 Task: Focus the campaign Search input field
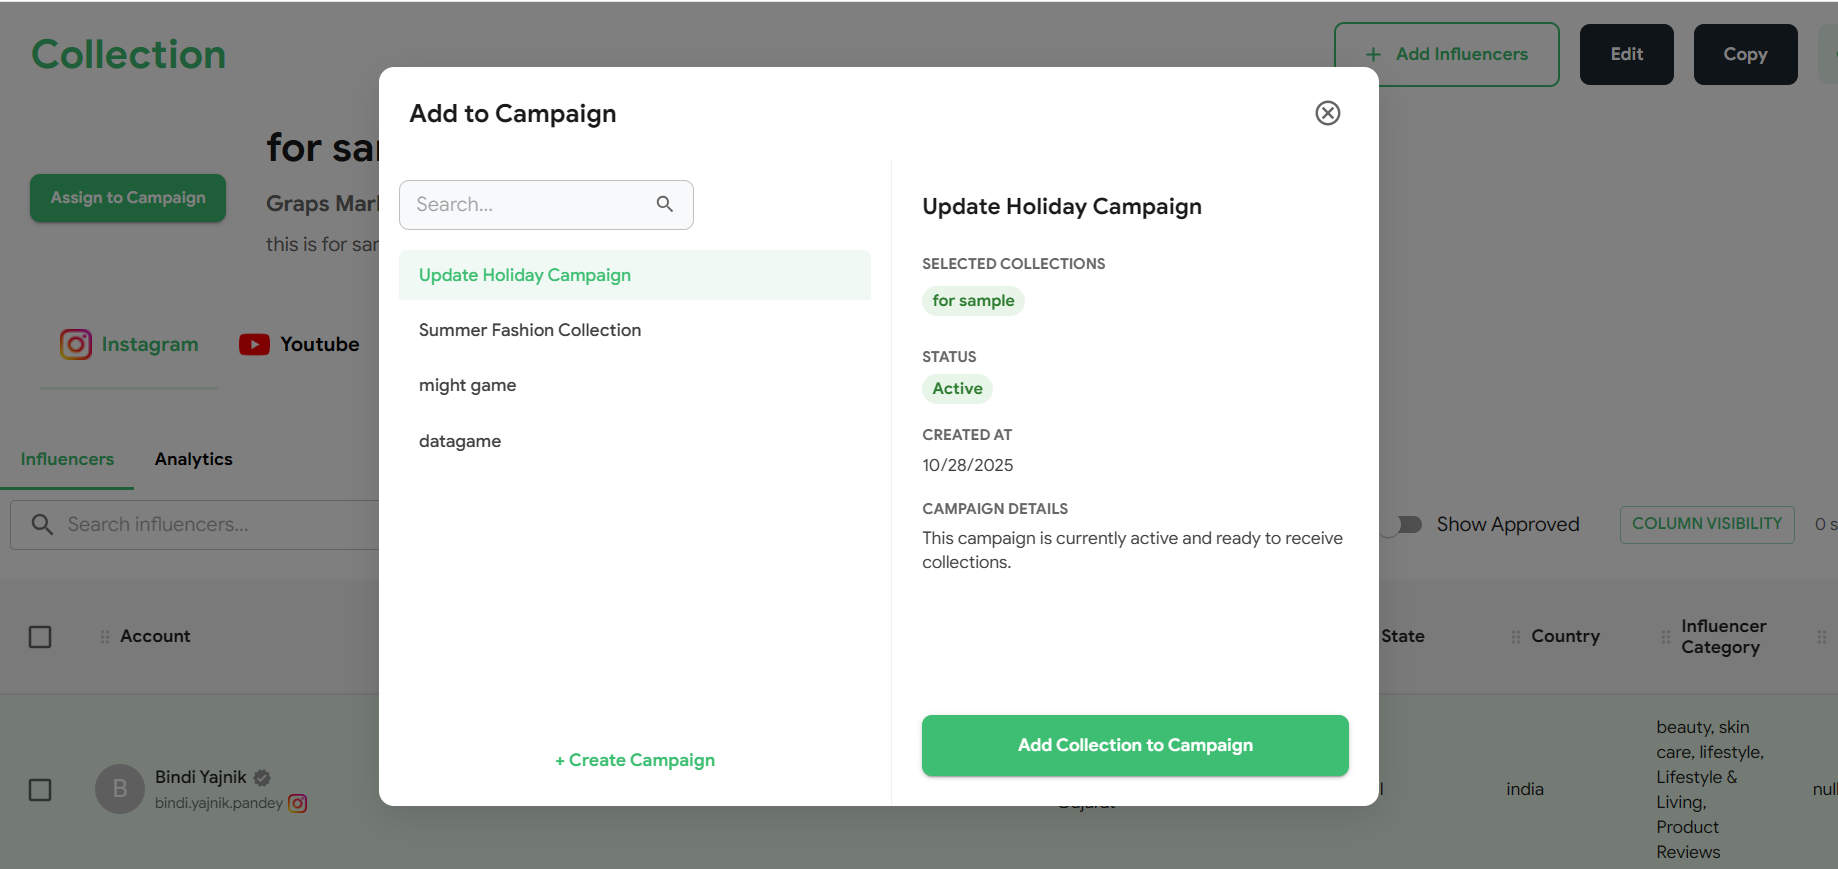530,204
